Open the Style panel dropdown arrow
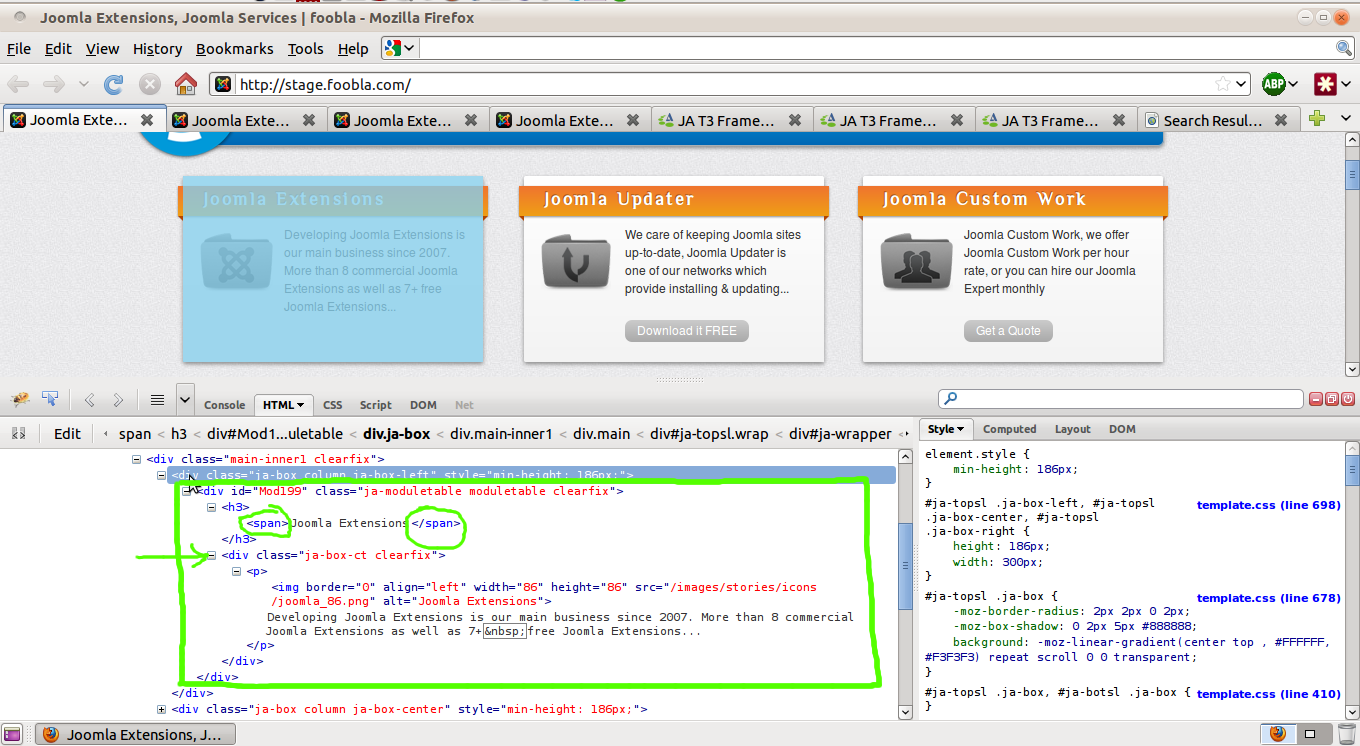This screenshot has height=746, width=1360. (x=961, y=429)
